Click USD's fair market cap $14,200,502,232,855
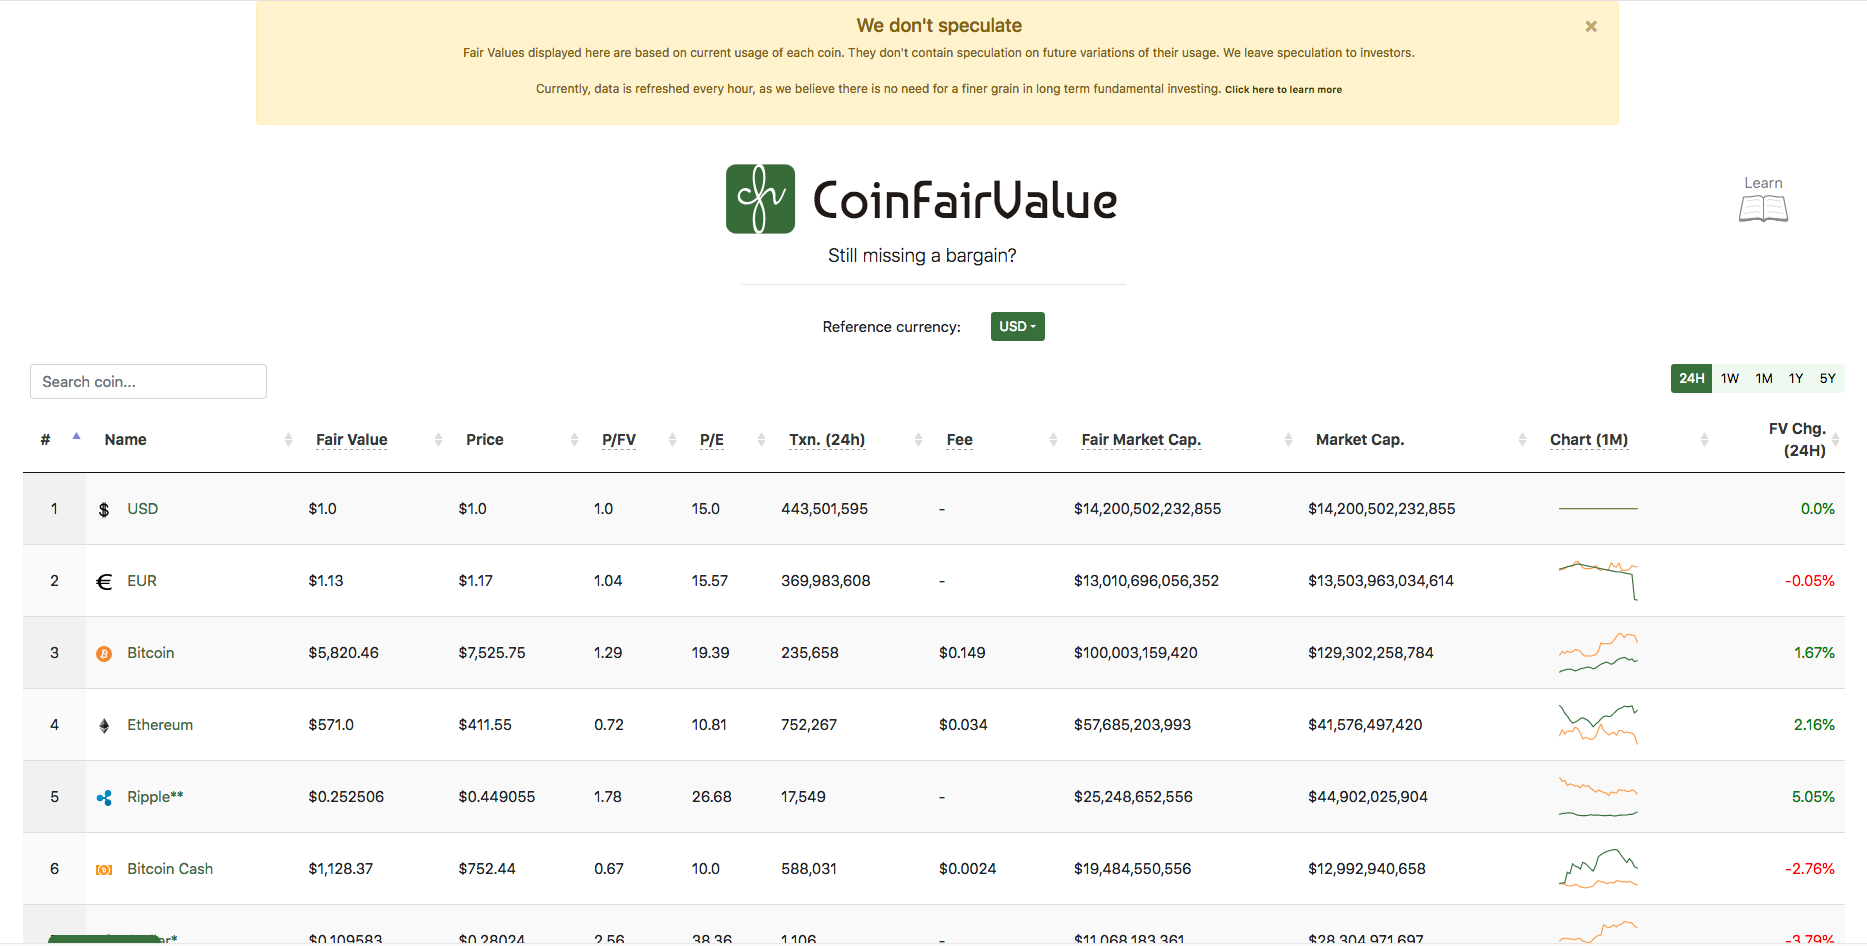Screen dimensions: 1867x946 point(1148,509)
